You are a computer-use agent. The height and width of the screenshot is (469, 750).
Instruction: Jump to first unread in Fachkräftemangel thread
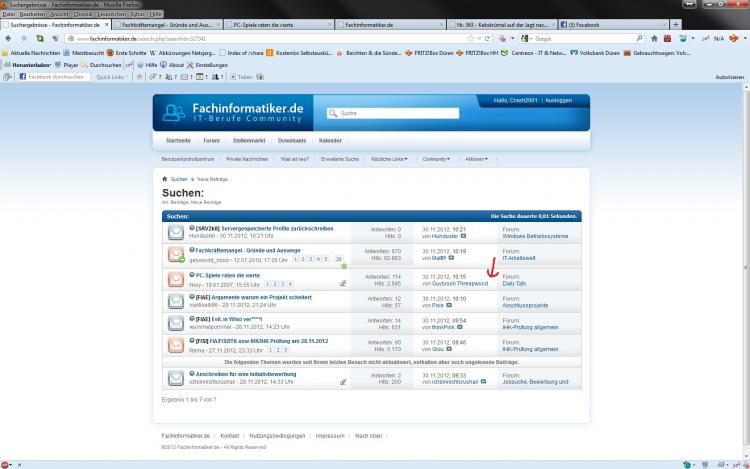click(x=192, y=250)
